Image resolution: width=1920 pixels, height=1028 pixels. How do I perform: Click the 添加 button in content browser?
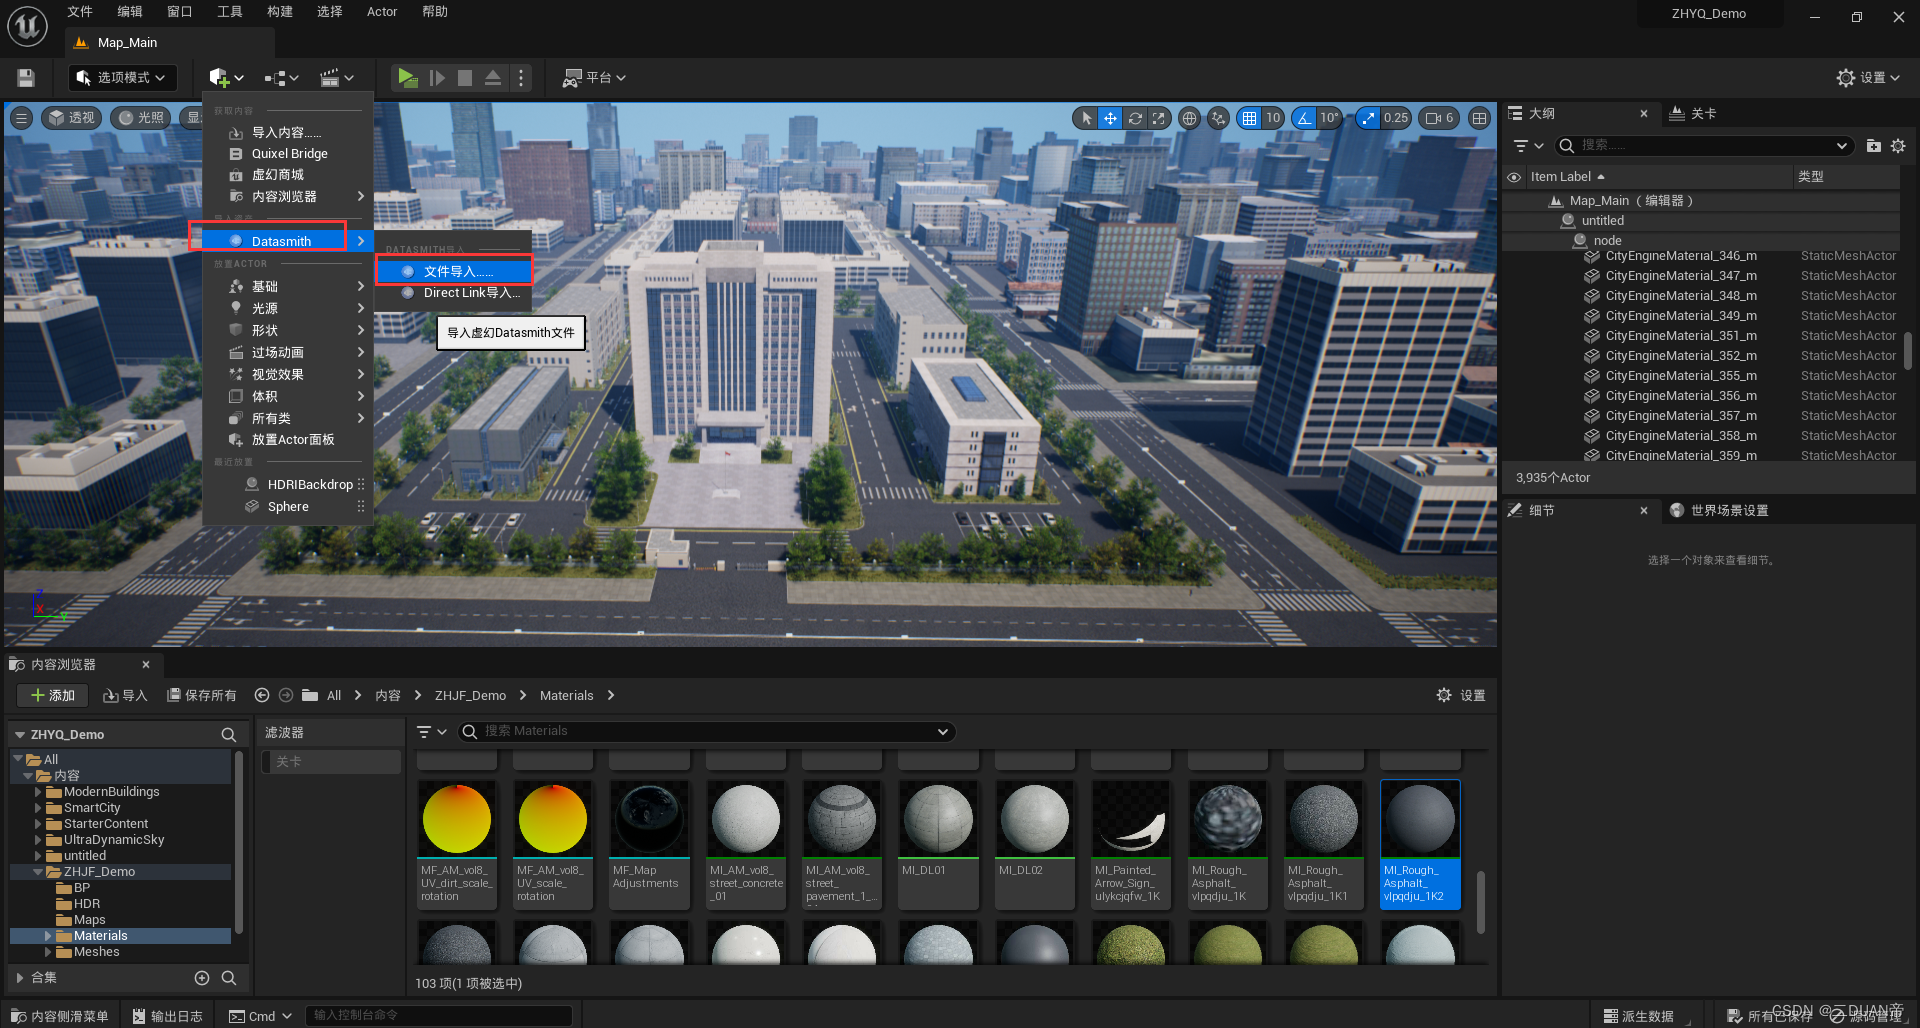point(52,695)
